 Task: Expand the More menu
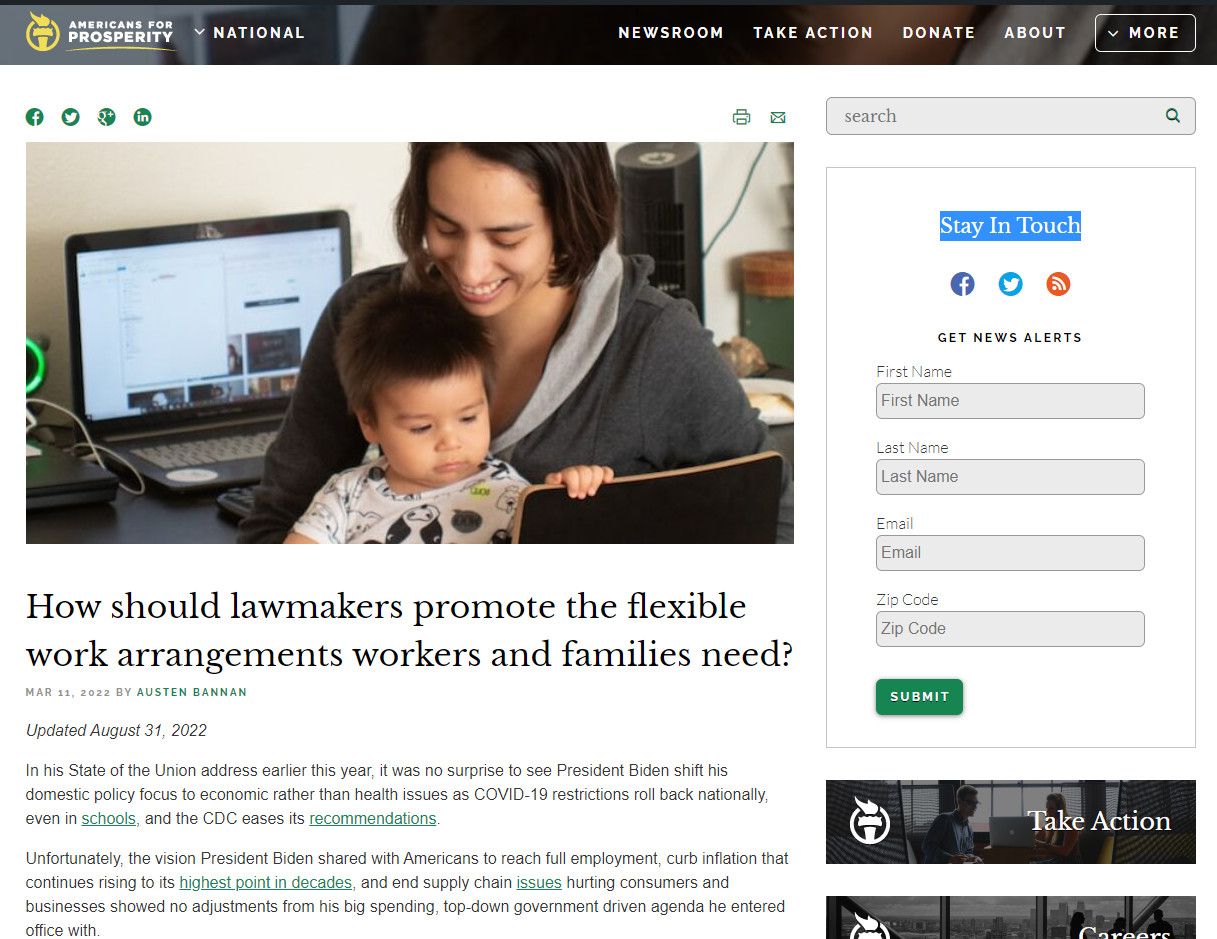tap(1145, 33)
